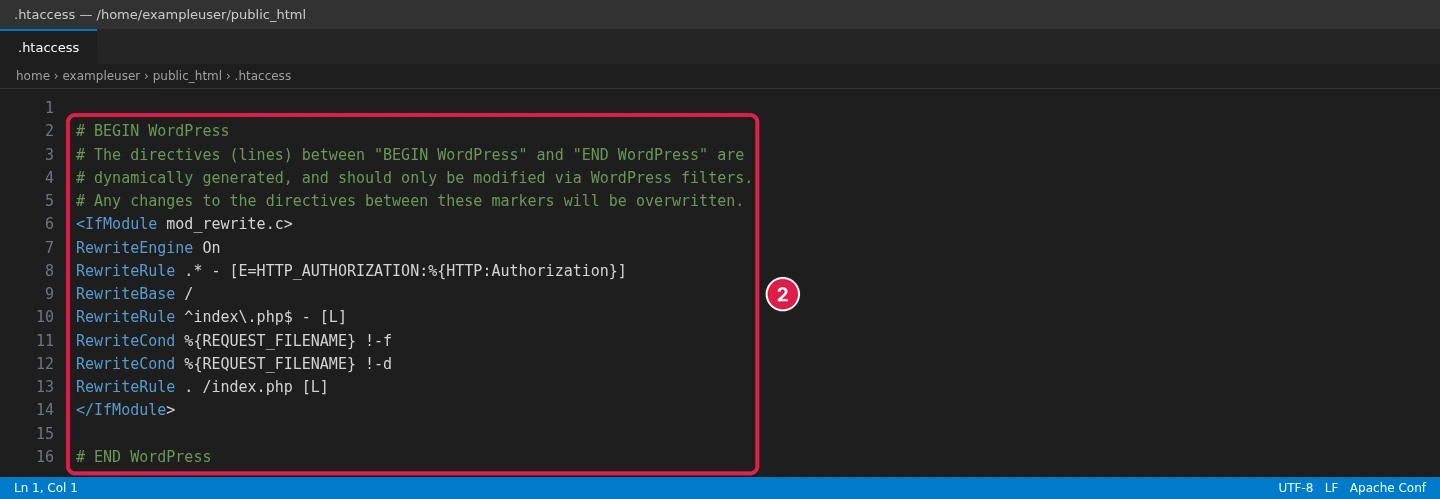Image resolution: width=1440 pixels, height=499 pixels.
Task: Click line number 10 in the gutter
Action: [45, 317]
